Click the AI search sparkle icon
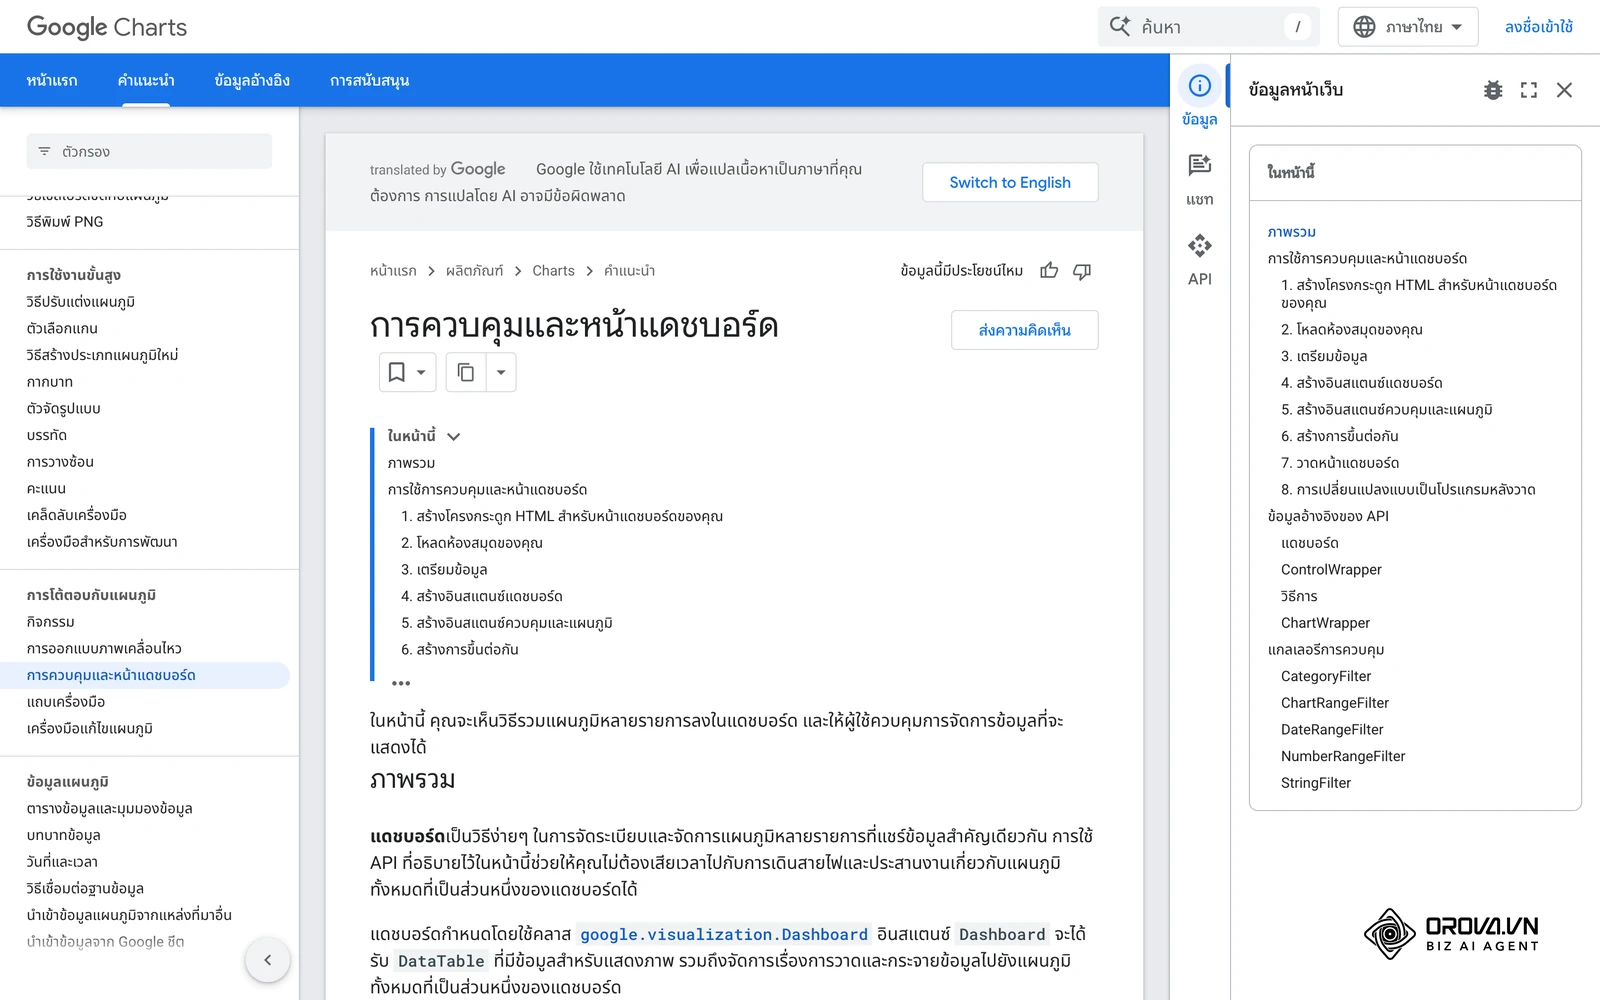 1120,26
